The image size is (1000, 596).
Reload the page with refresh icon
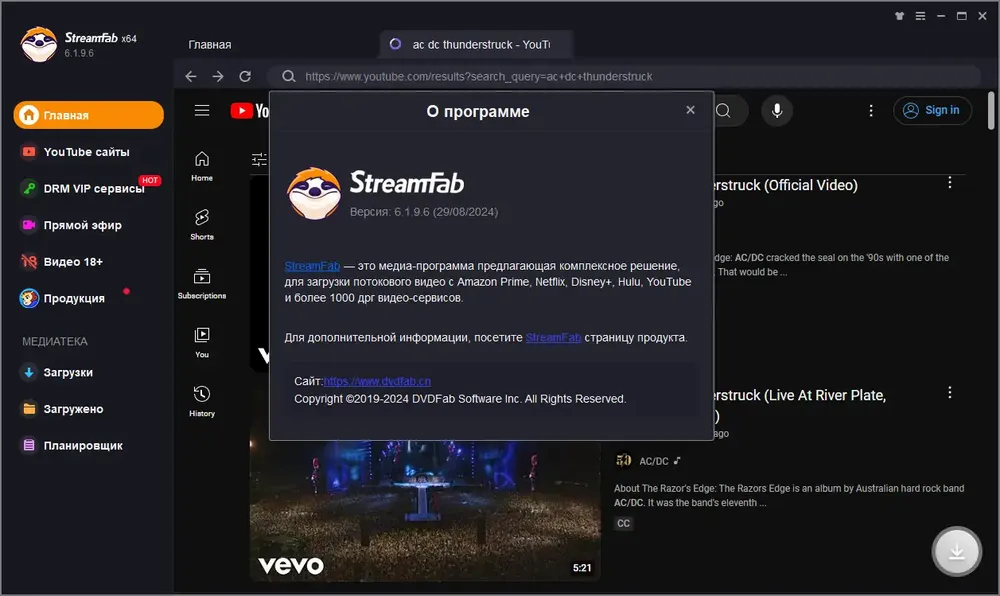(245, 76)
